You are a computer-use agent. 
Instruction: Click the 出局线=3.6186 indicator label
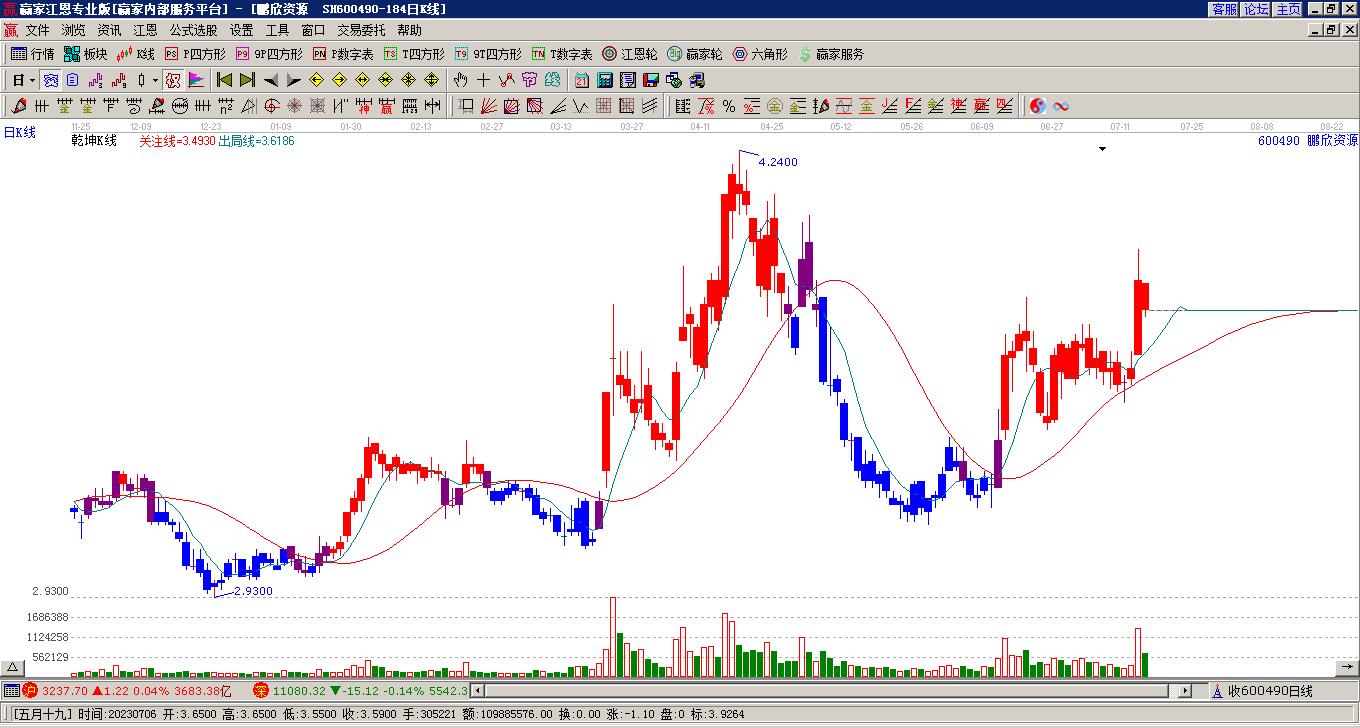click(256, 141)
